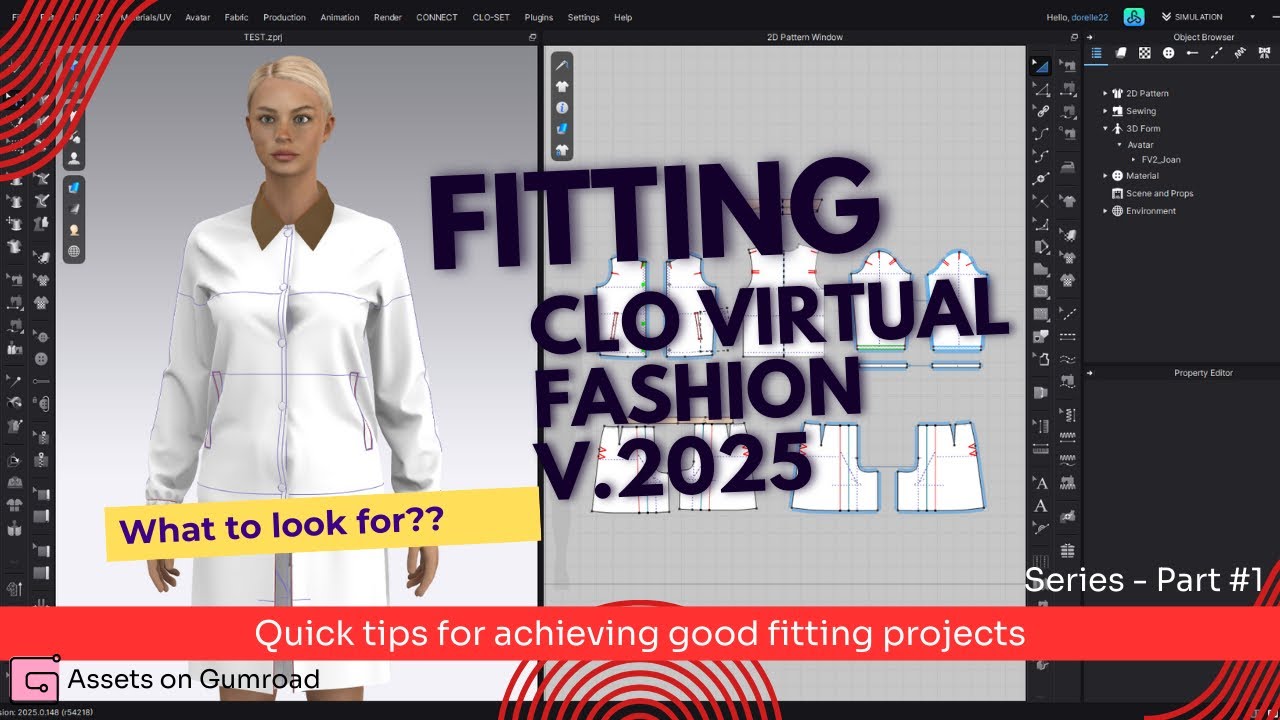
Task: Toggle avatar display icon in 3D window toolbar
Action: [74, 157]
